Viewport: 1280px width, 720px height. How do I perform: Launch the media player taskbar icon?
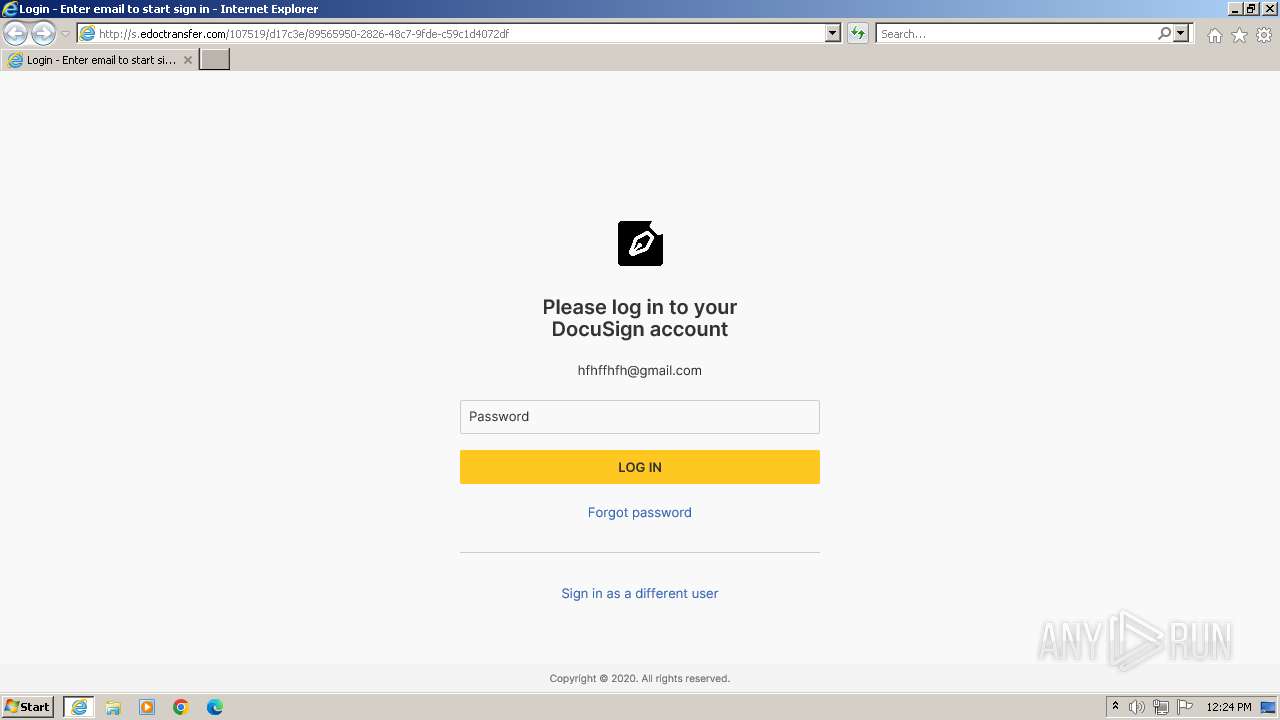147,707
